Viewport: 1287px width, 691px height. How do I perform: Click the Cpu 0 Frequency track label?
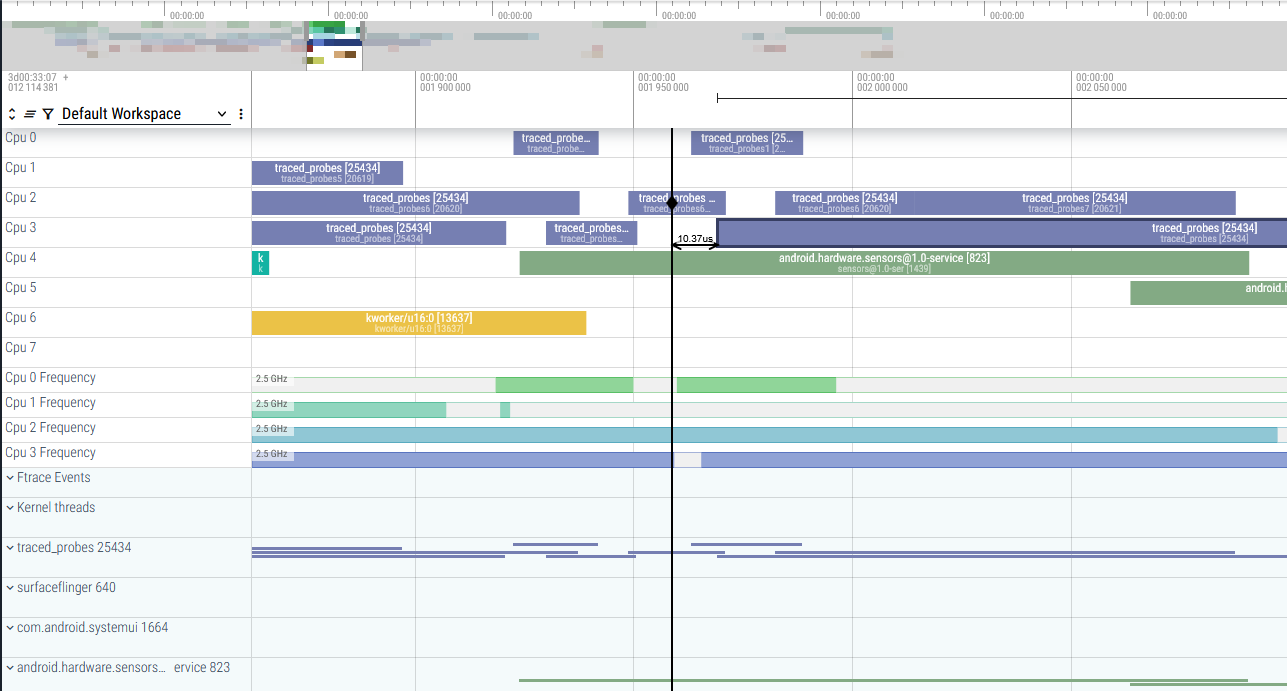(x=50, y=378)
